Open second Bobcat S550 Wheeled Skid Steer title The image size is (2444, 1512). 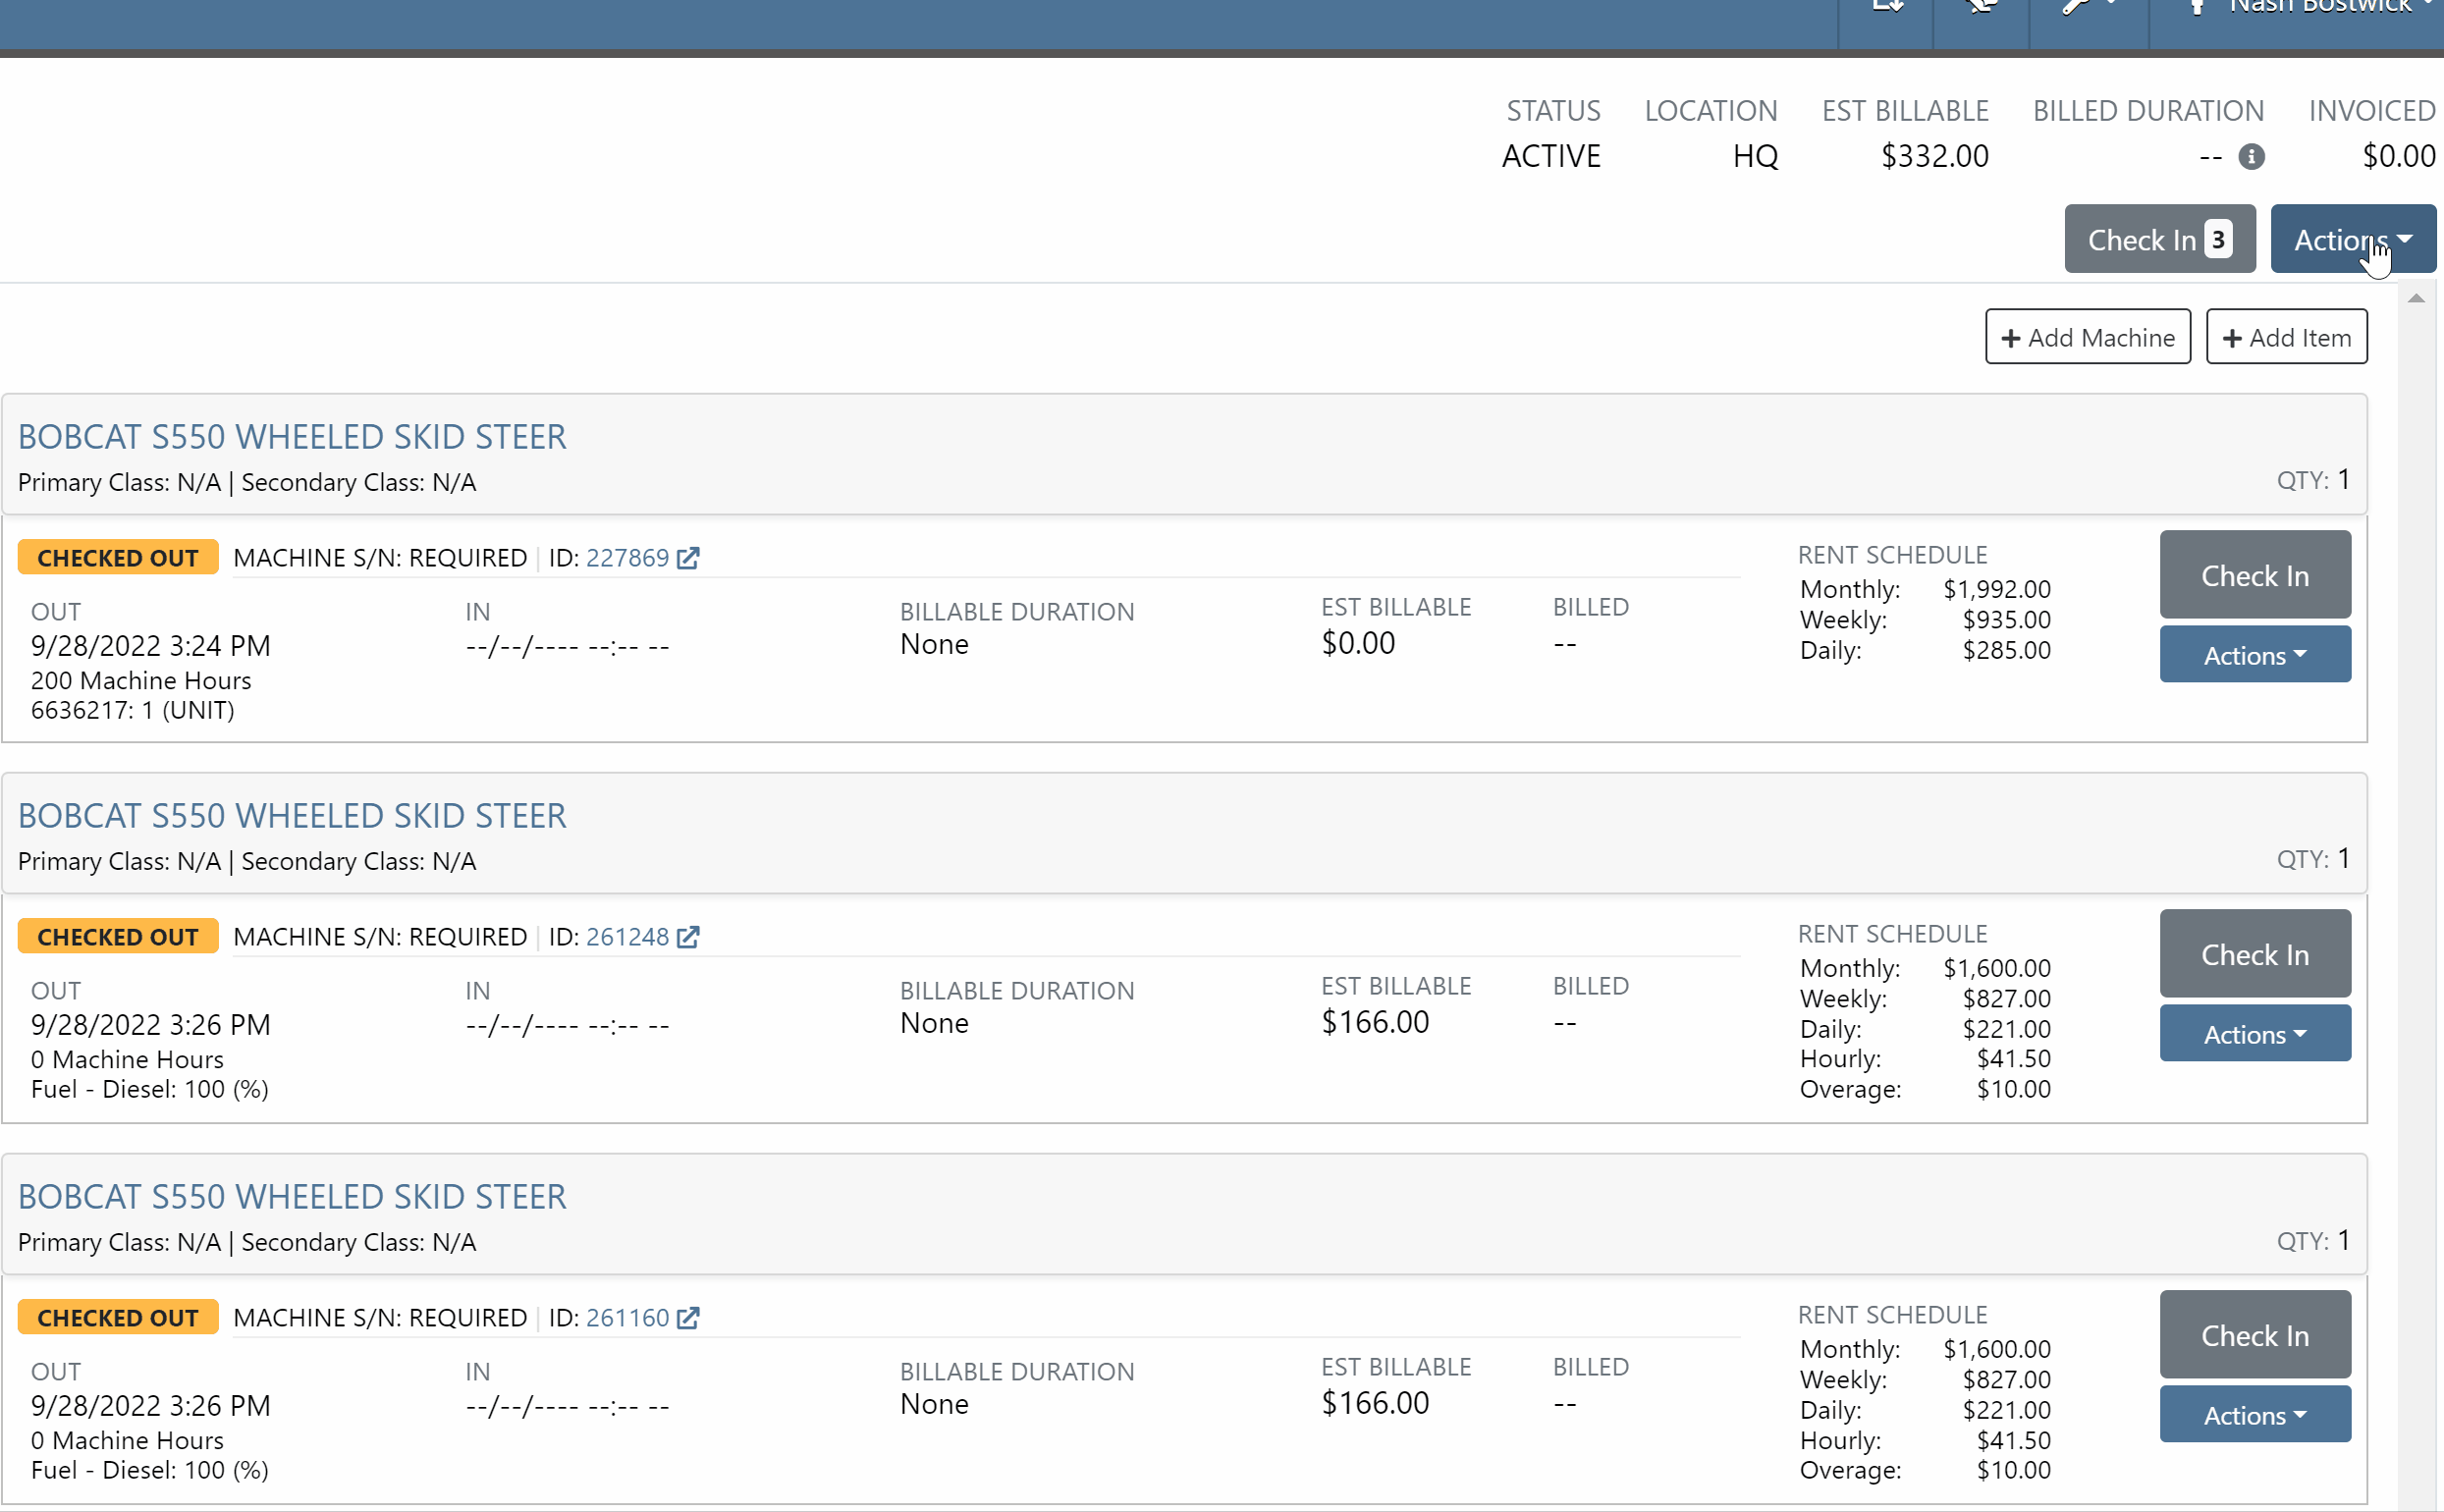coord(292,816)
